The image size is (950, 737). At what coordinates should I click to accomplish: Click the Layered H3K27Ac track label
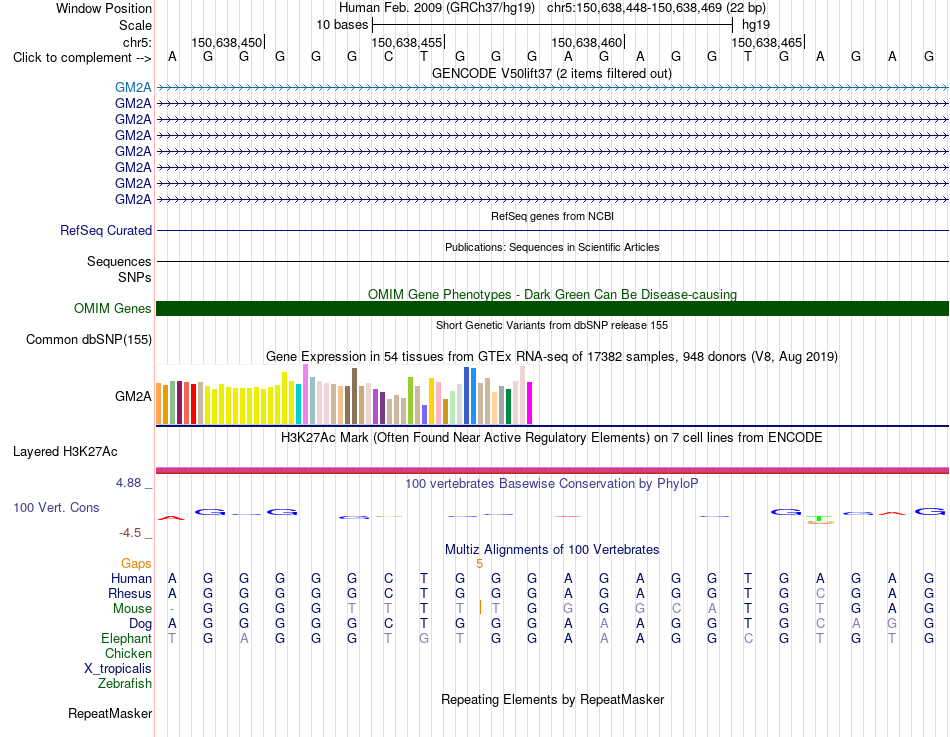pyautogui.click(x=65, y=452)
